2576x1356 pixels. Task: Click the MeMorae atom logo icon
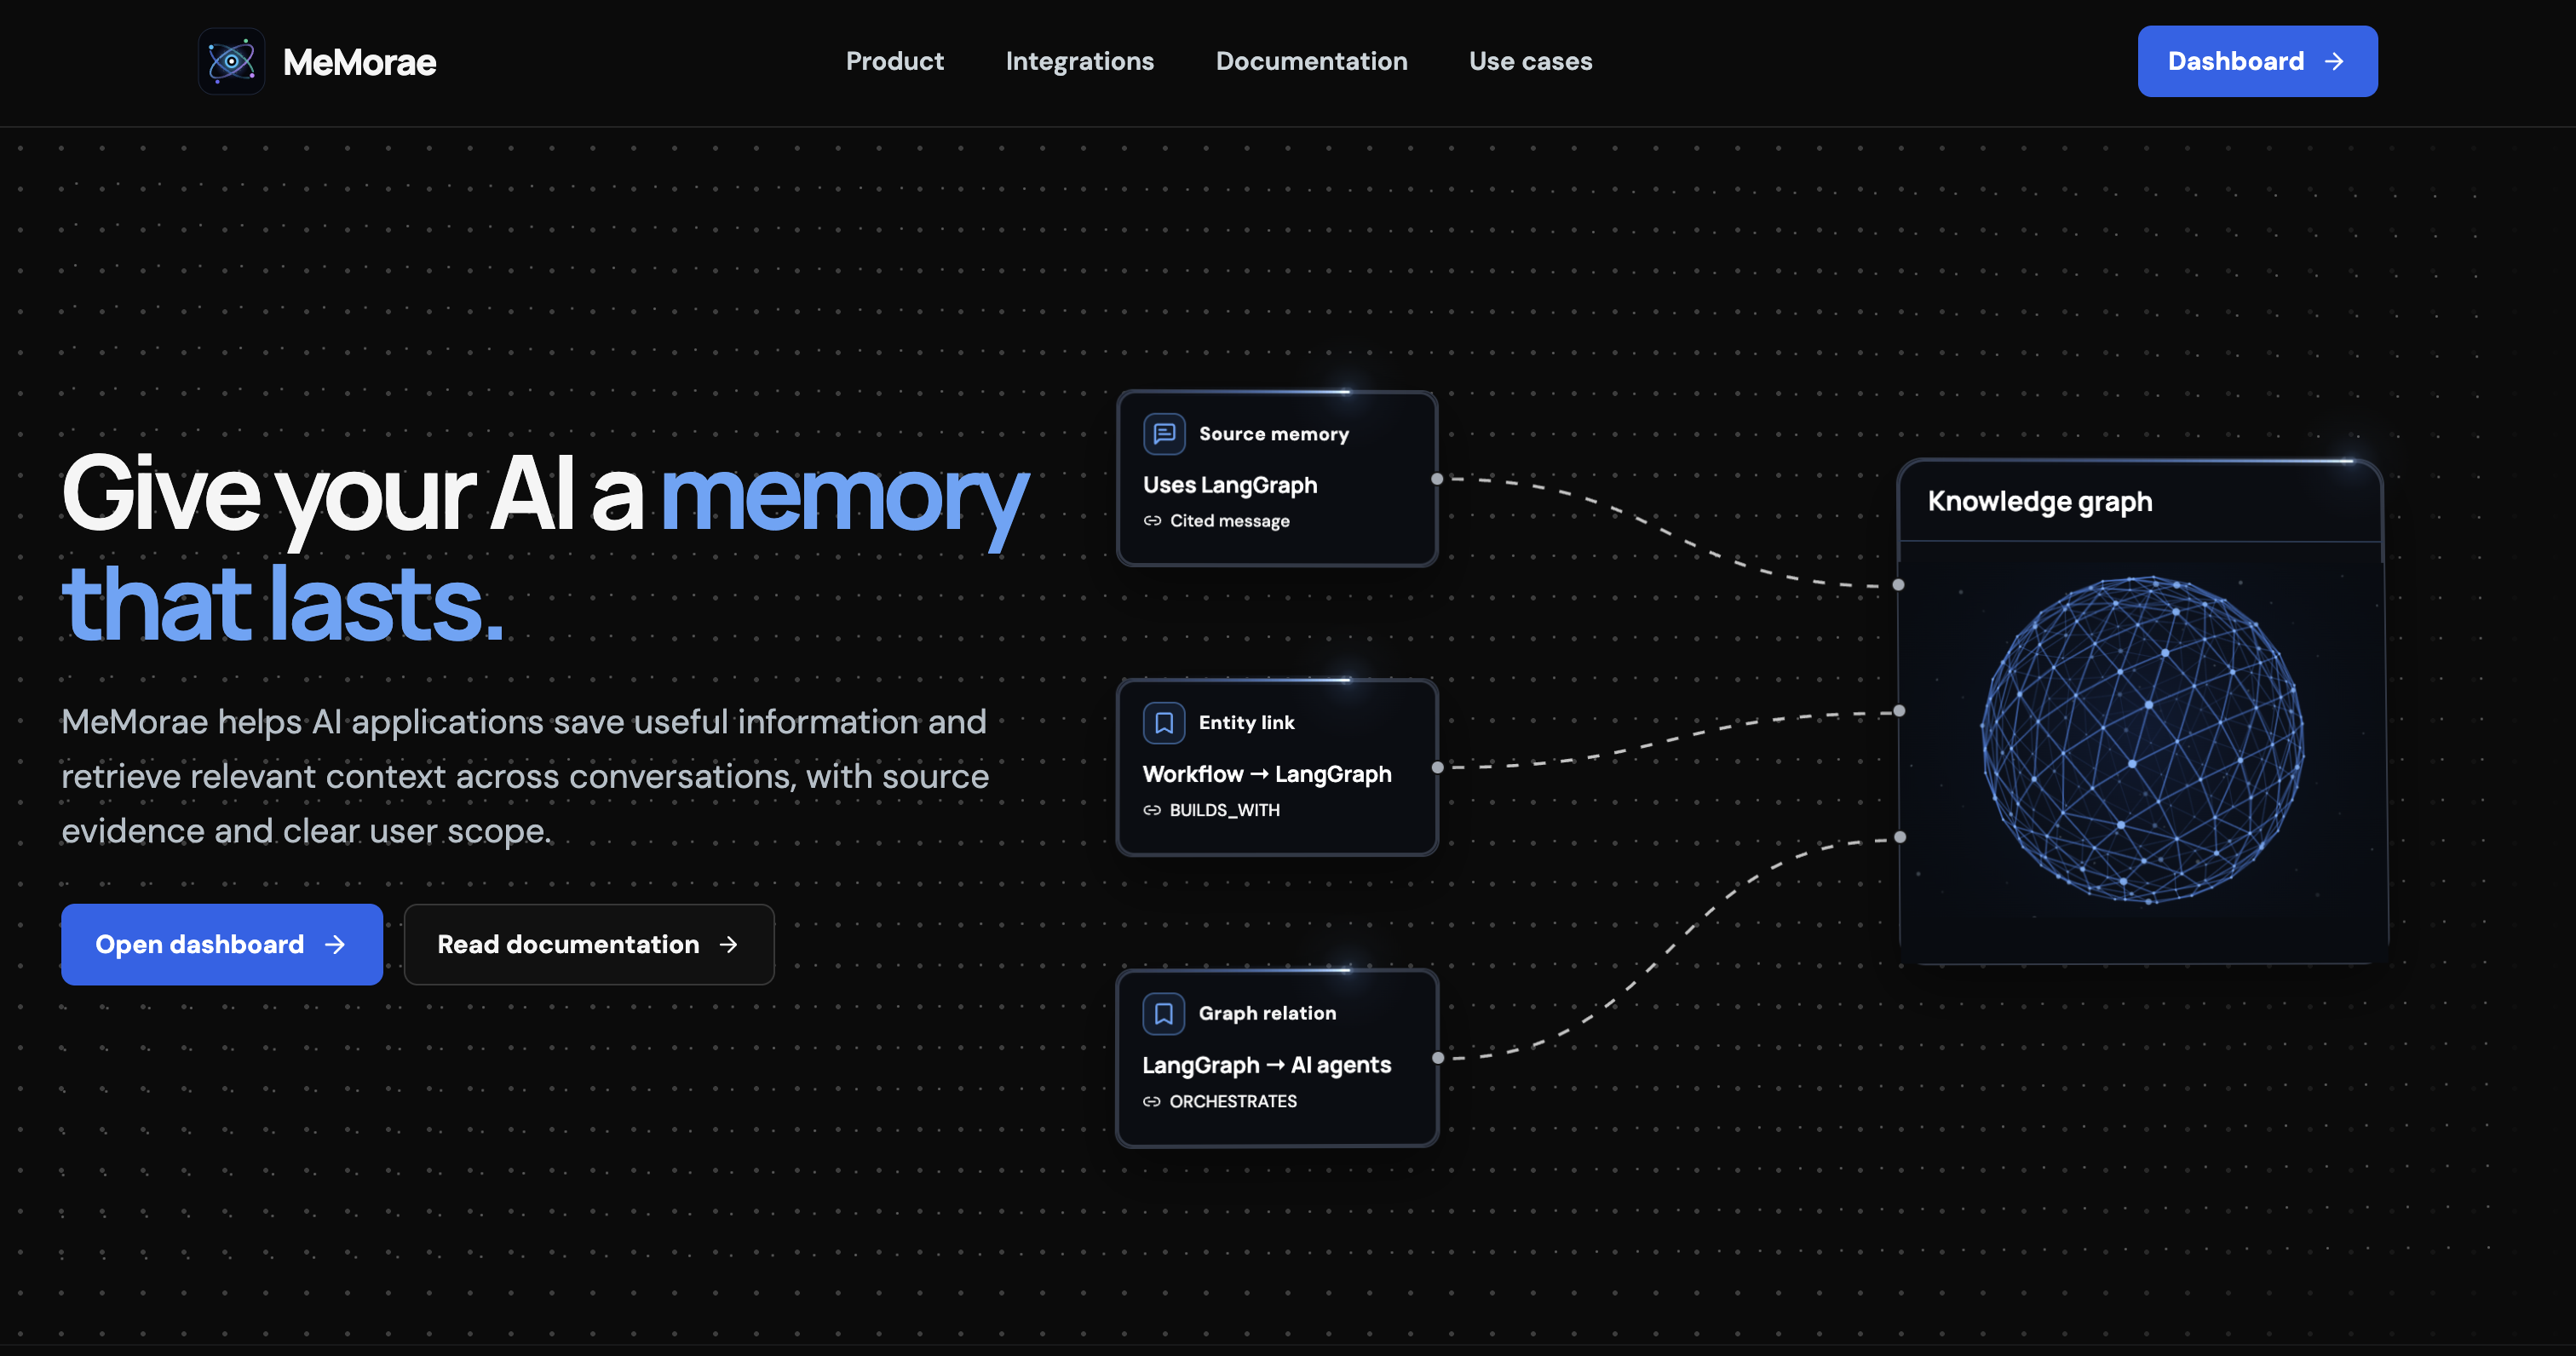[231, 61]
